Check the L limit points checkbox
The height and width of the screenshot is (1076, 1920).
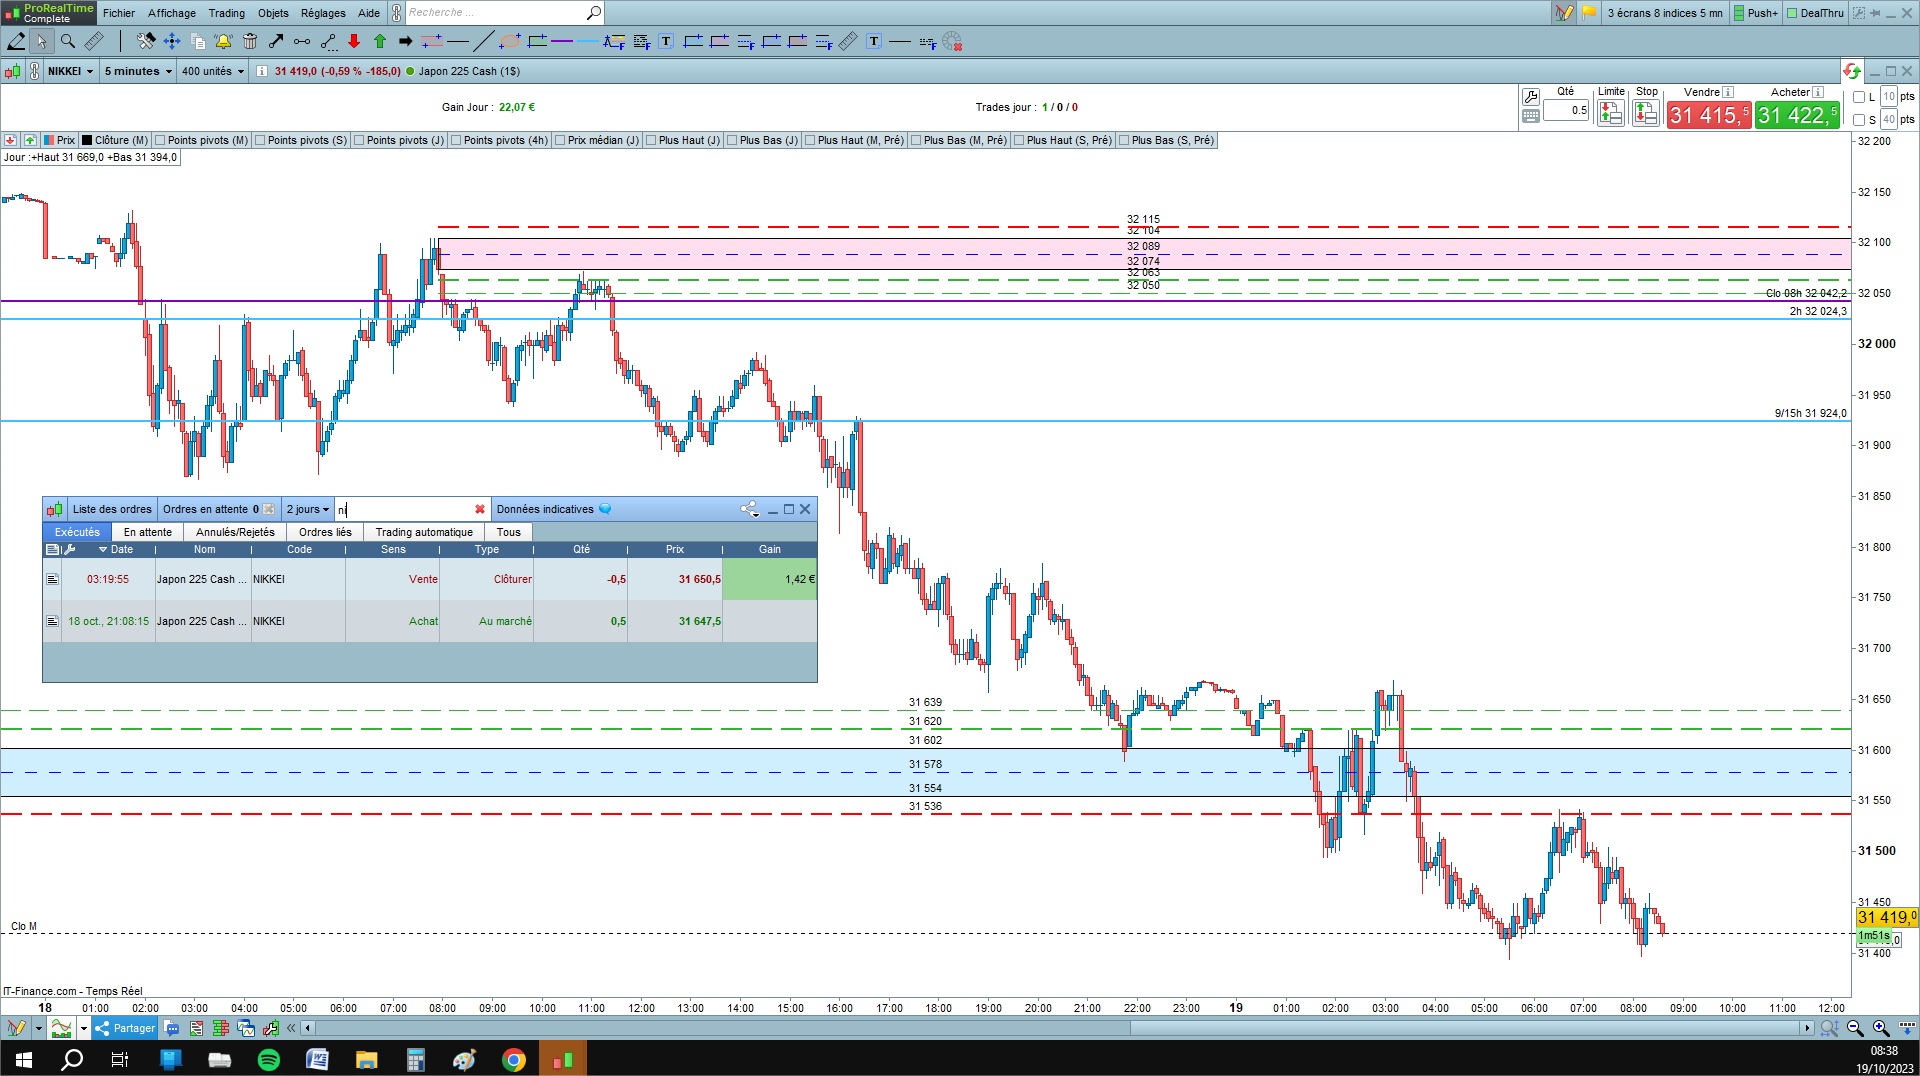coord(1859,97)
